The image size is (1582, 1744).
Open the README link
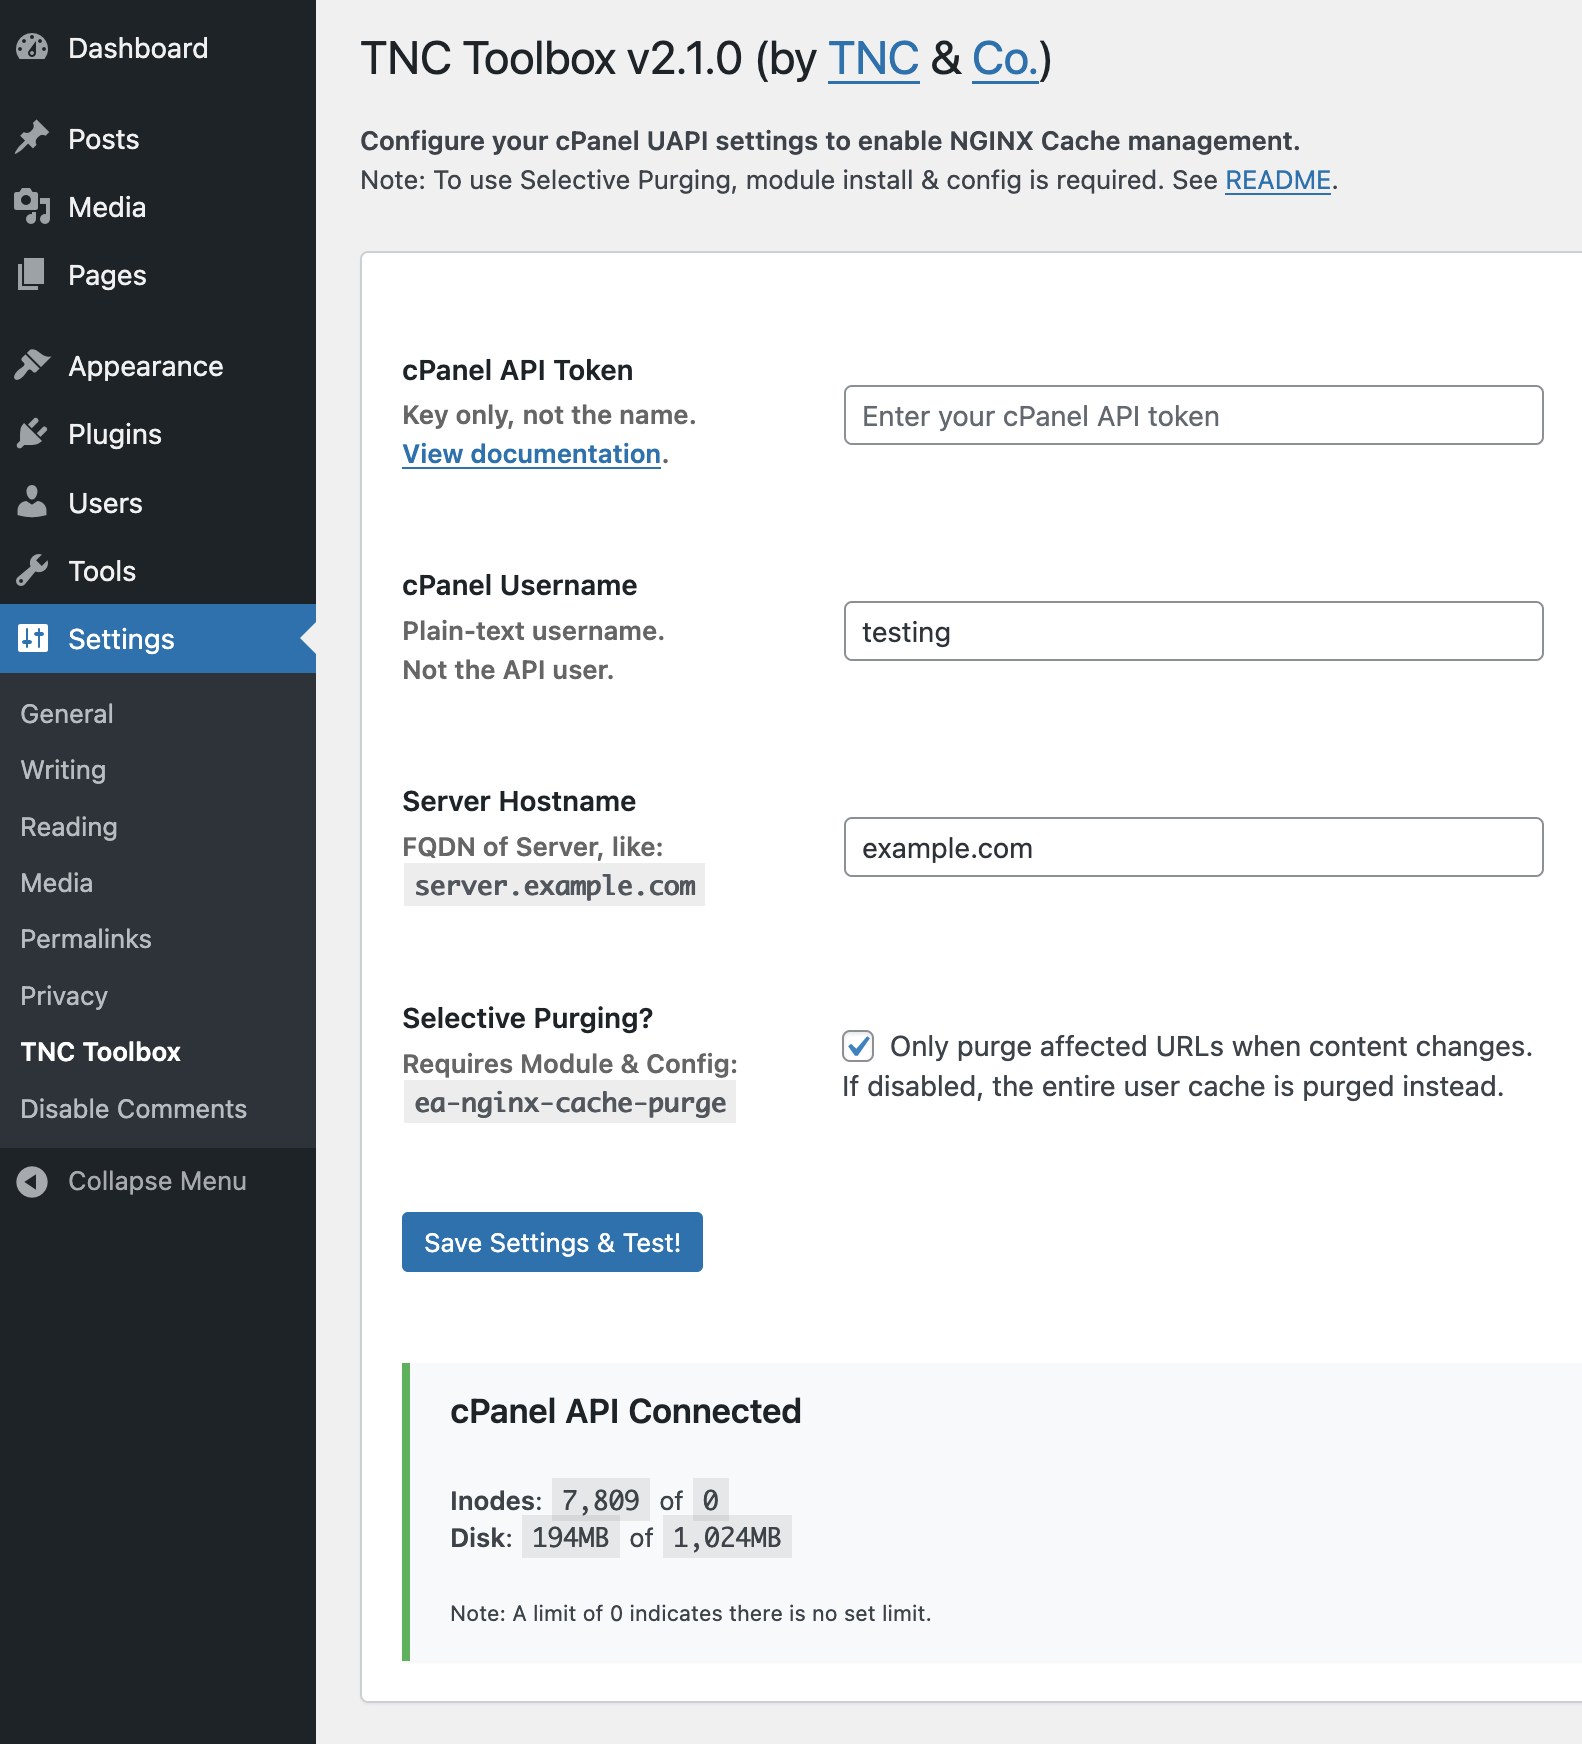tap(1277, 180)
